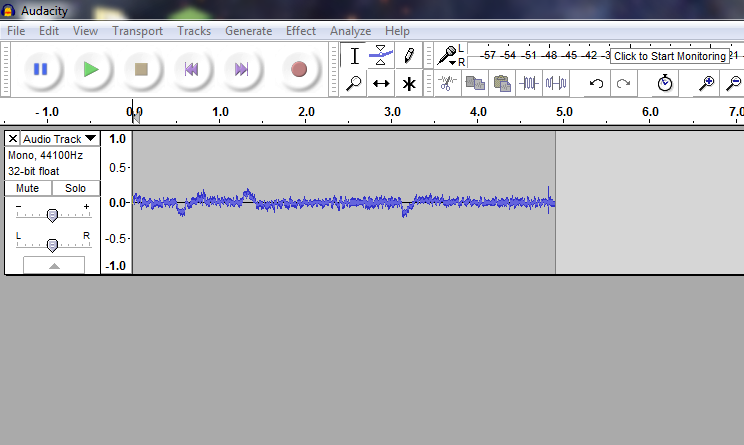Open the Generate menu
Viewport: 744px width, 445px height.
click(x=249, y=31)
